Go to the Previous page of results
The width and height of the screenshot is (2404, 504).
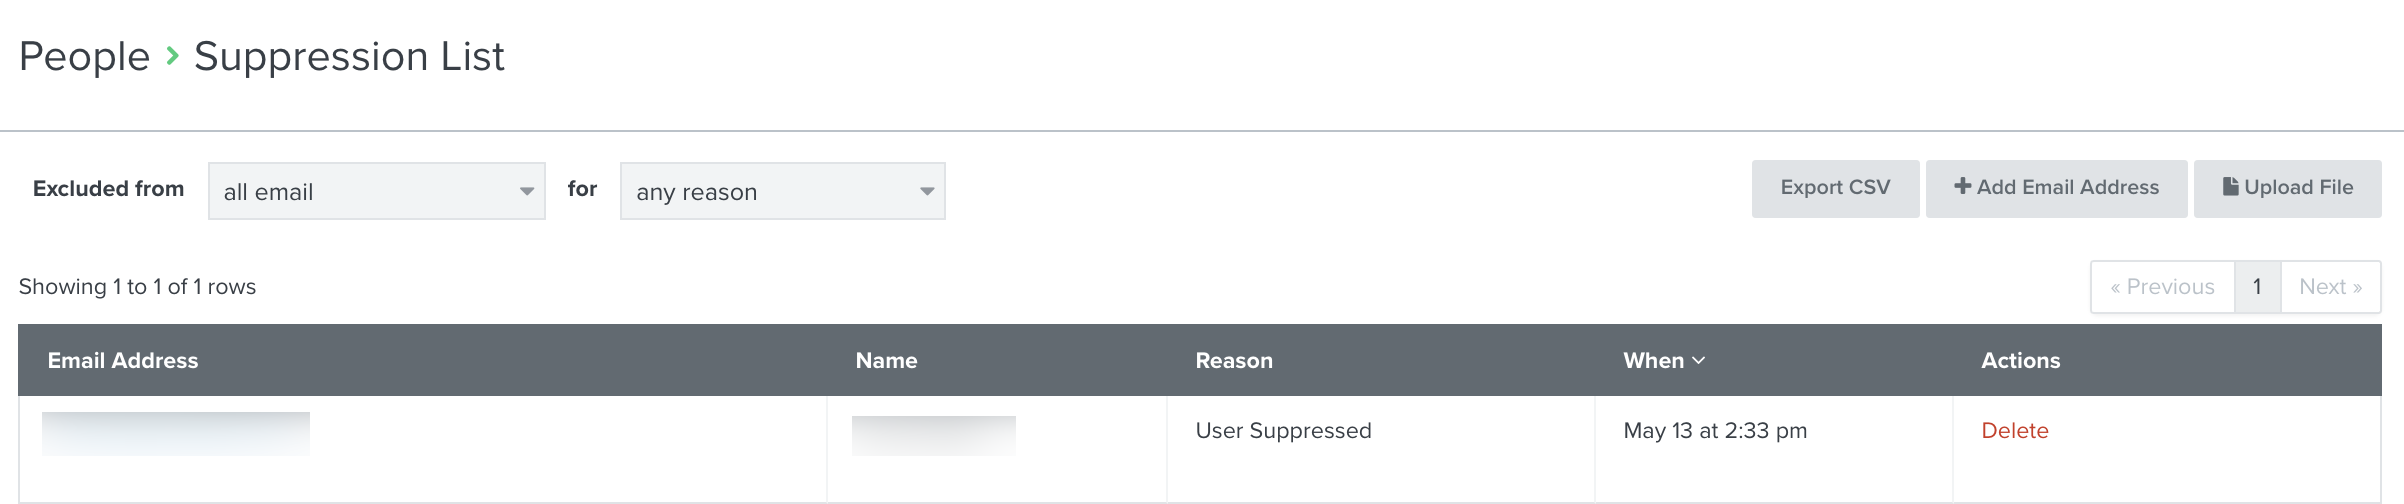[x=2162, y=287]
